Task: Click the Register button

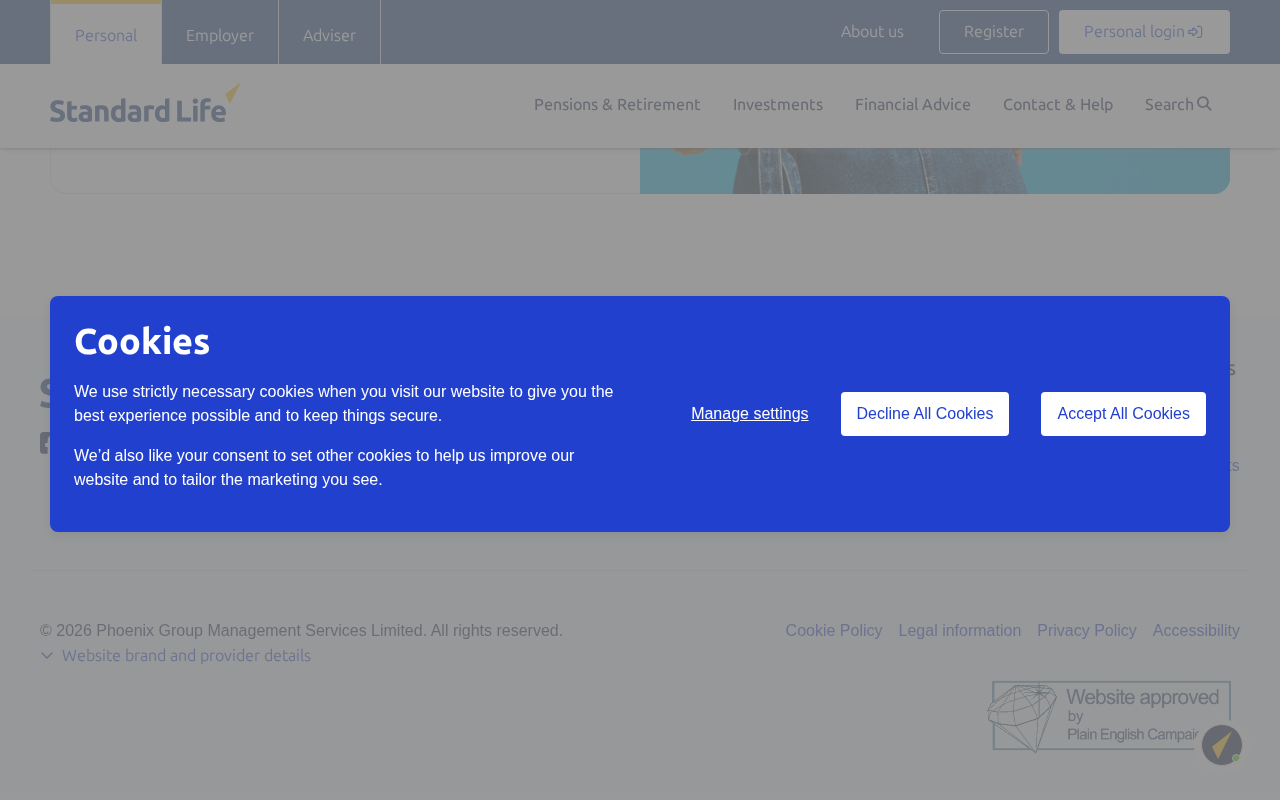Action: 994,32
